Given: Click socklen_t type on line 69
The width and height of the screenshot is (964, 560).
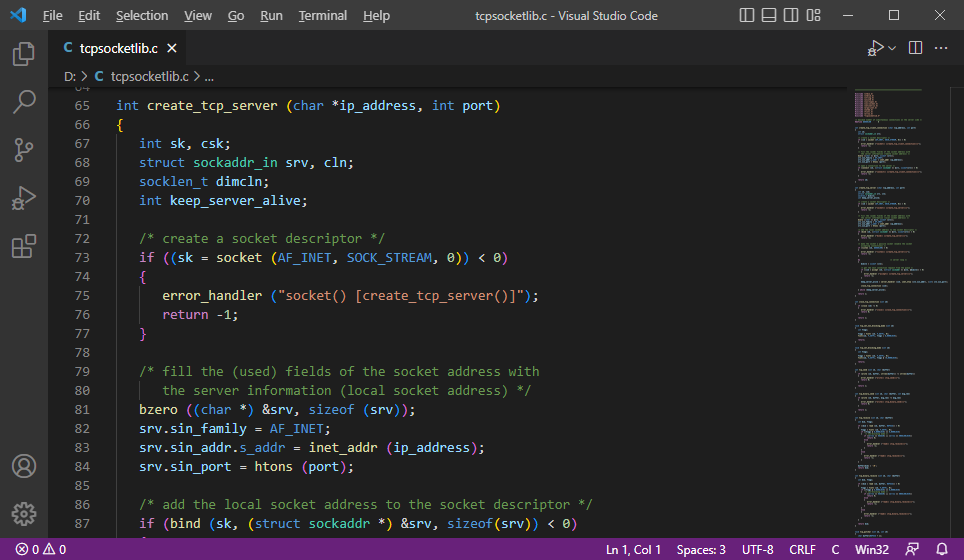Looking at the screenshot, I should click(x=173, y=181).
